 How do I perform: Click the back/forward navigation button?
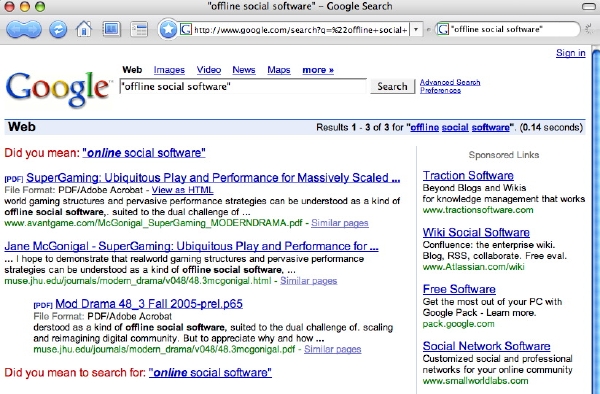(x=24, y=29)
